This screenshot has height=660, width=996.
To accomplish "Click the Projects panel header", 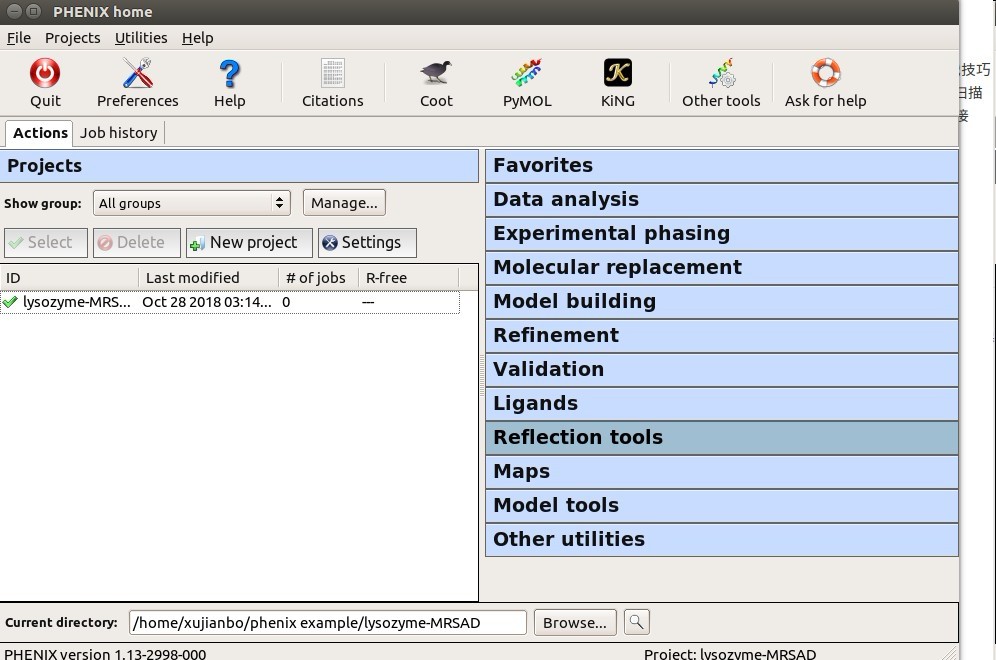I will [239, 166].
